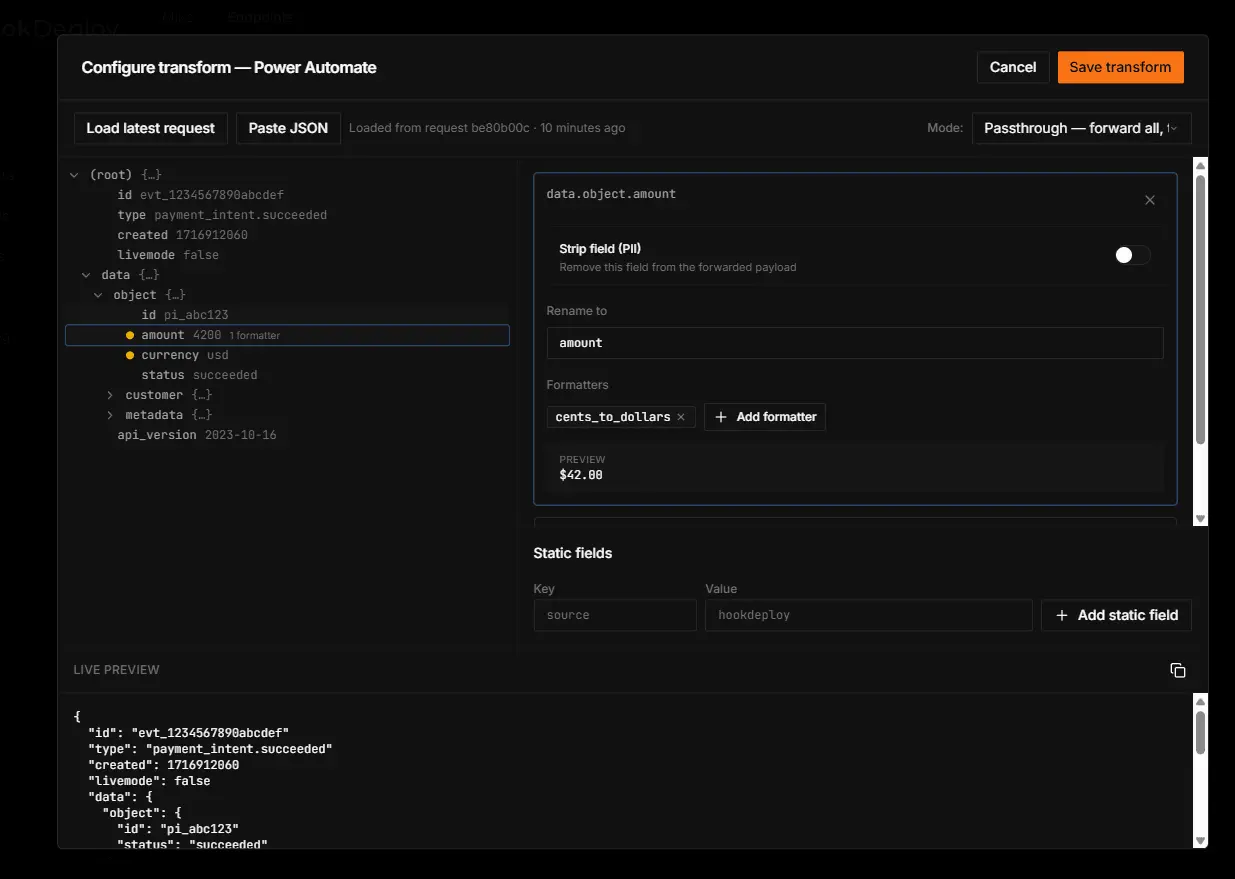Click the Paste JSON button
This screenshot has width=1235, height=879.
pyautogui.click(x=288, y=128)
